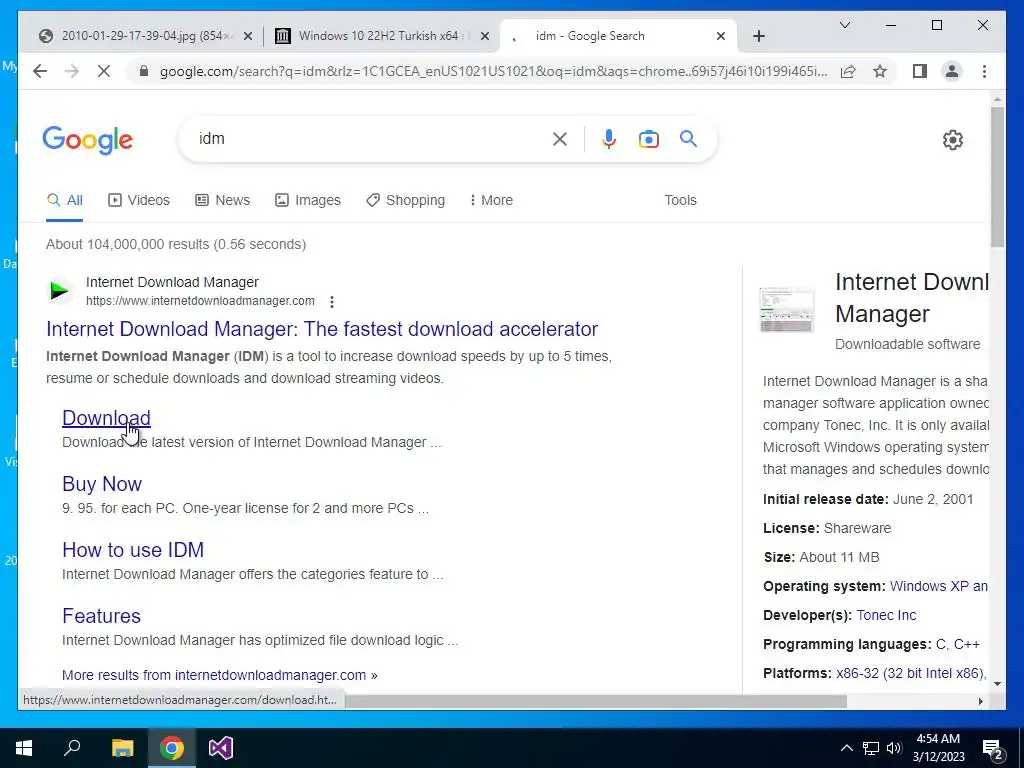Click the address bar URL
The width and height of the screenshot is (1024, 768).
pyautogui.click(x=493, y=71)
